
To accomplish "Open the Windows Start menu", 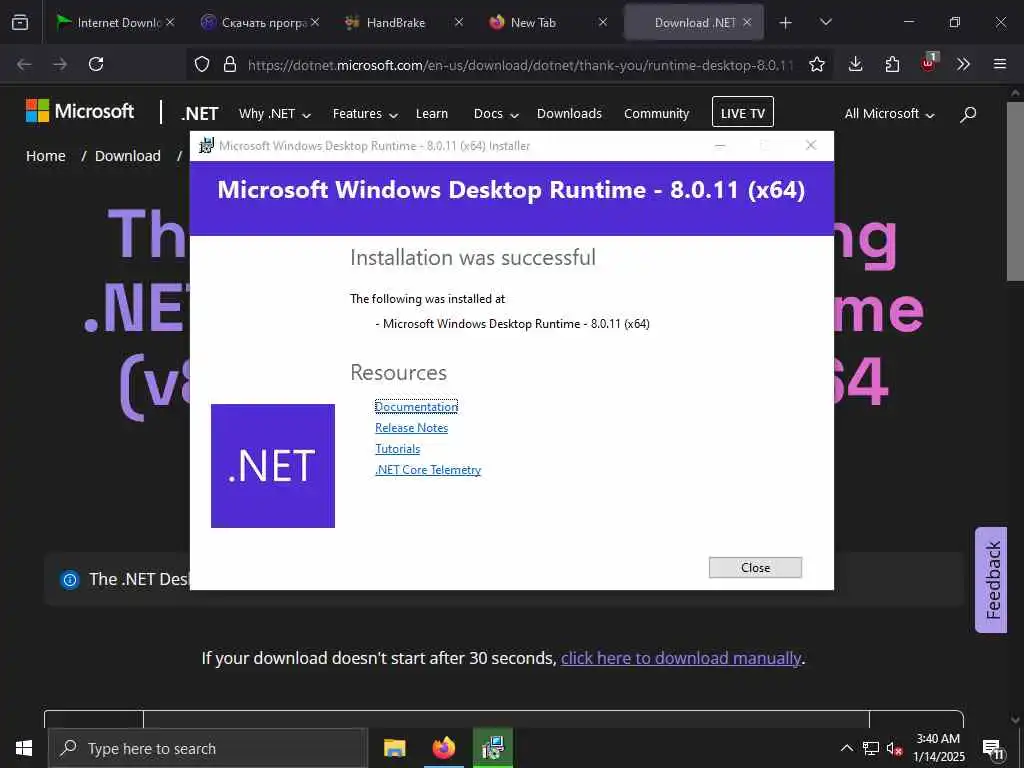I will [x=24, y=748].
